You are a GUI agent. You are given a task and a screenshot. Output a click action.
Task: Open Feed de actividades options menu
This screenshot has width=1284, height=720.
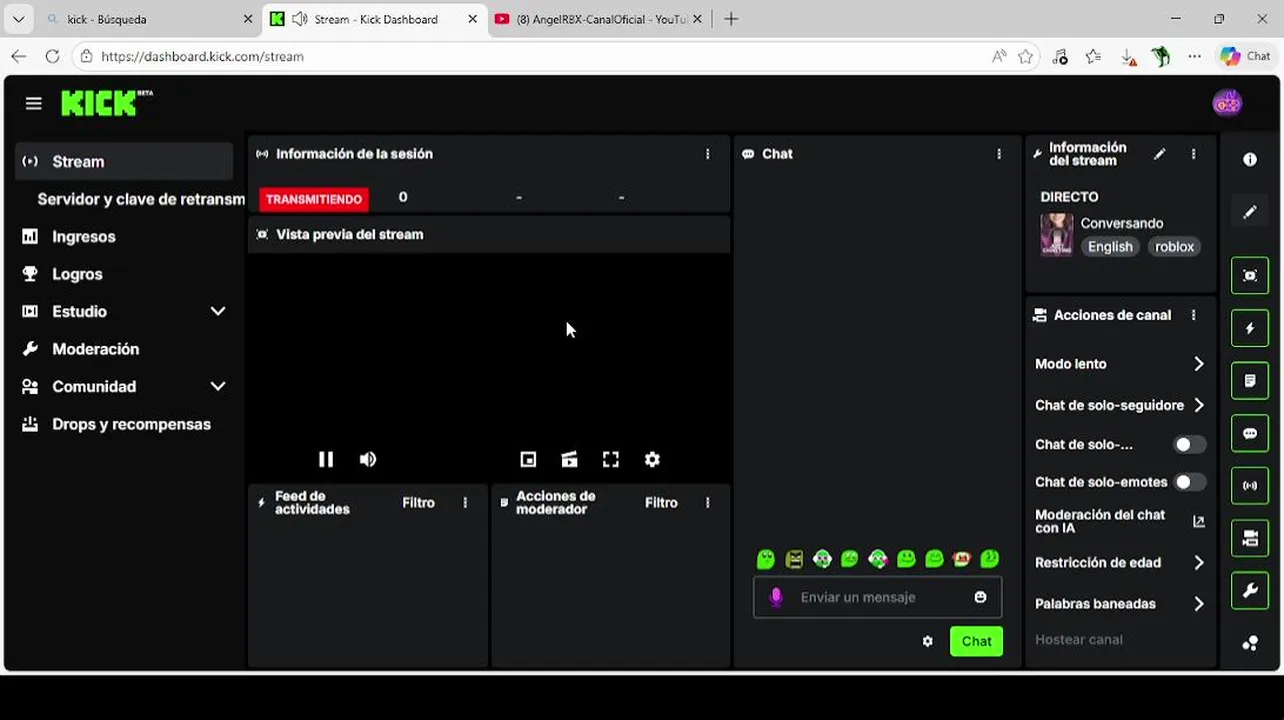(465, 503)
